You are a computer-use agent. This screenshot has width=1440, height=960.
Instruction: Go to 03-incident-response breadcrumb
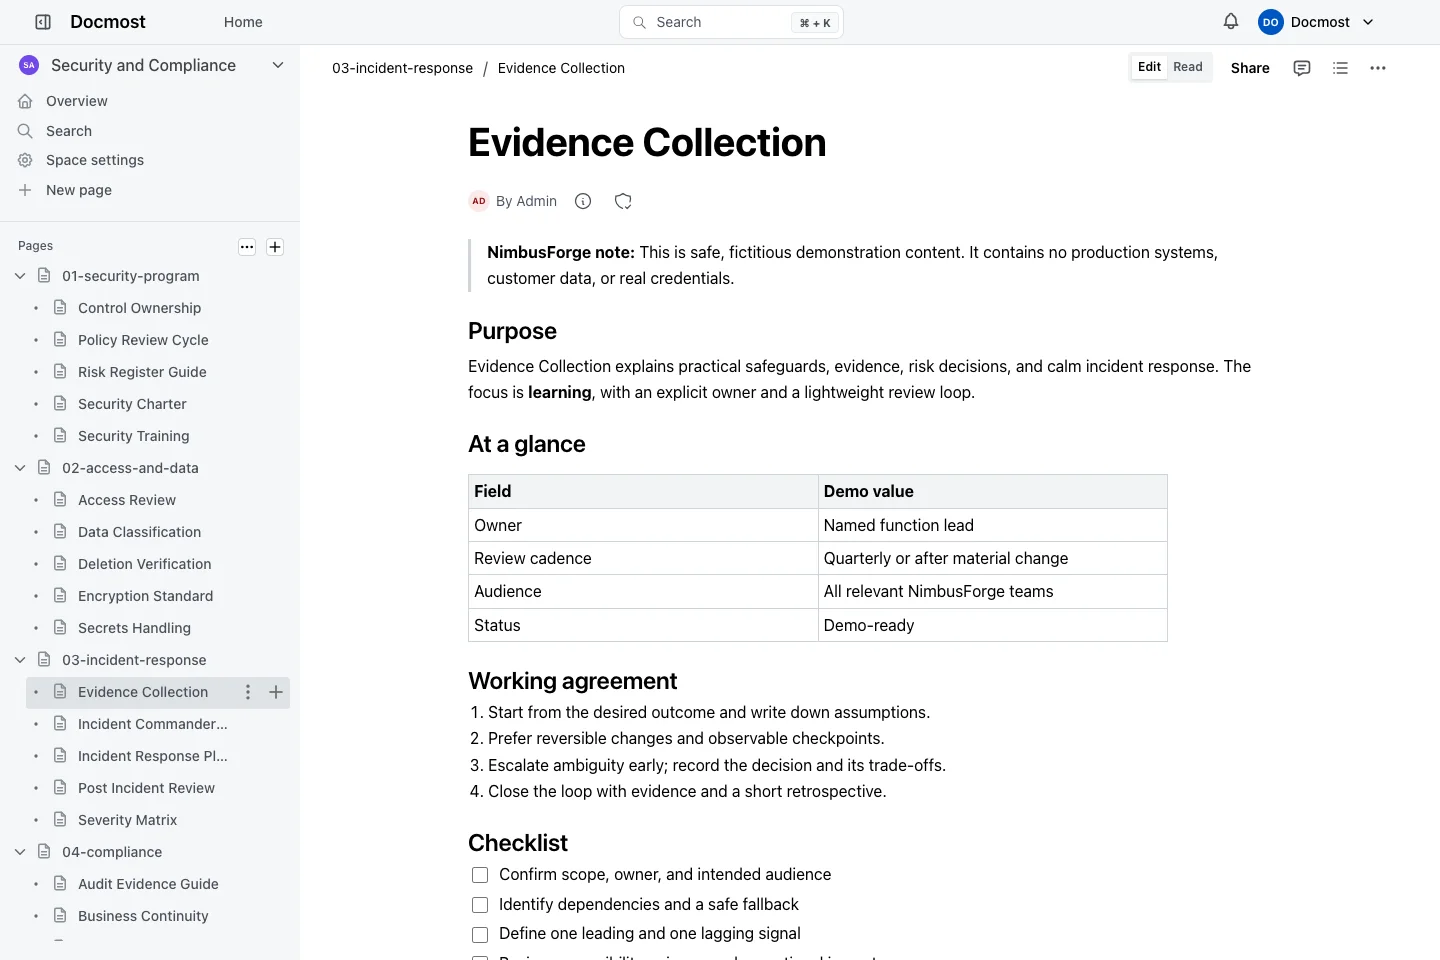pos(402,68)
